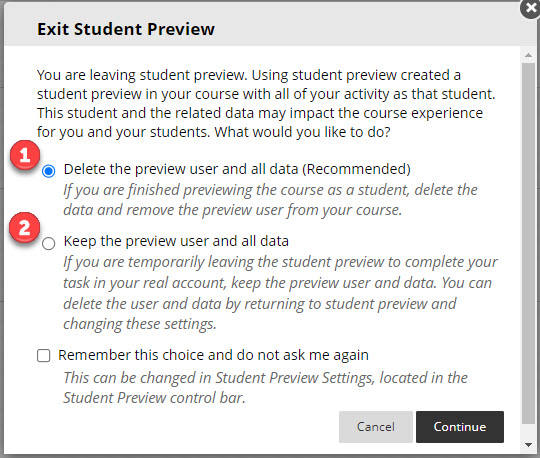Viewport: 540px width, 458px height.
Task: Click the italic "If you are finished previewing" description
Action: tap(270, 200)
